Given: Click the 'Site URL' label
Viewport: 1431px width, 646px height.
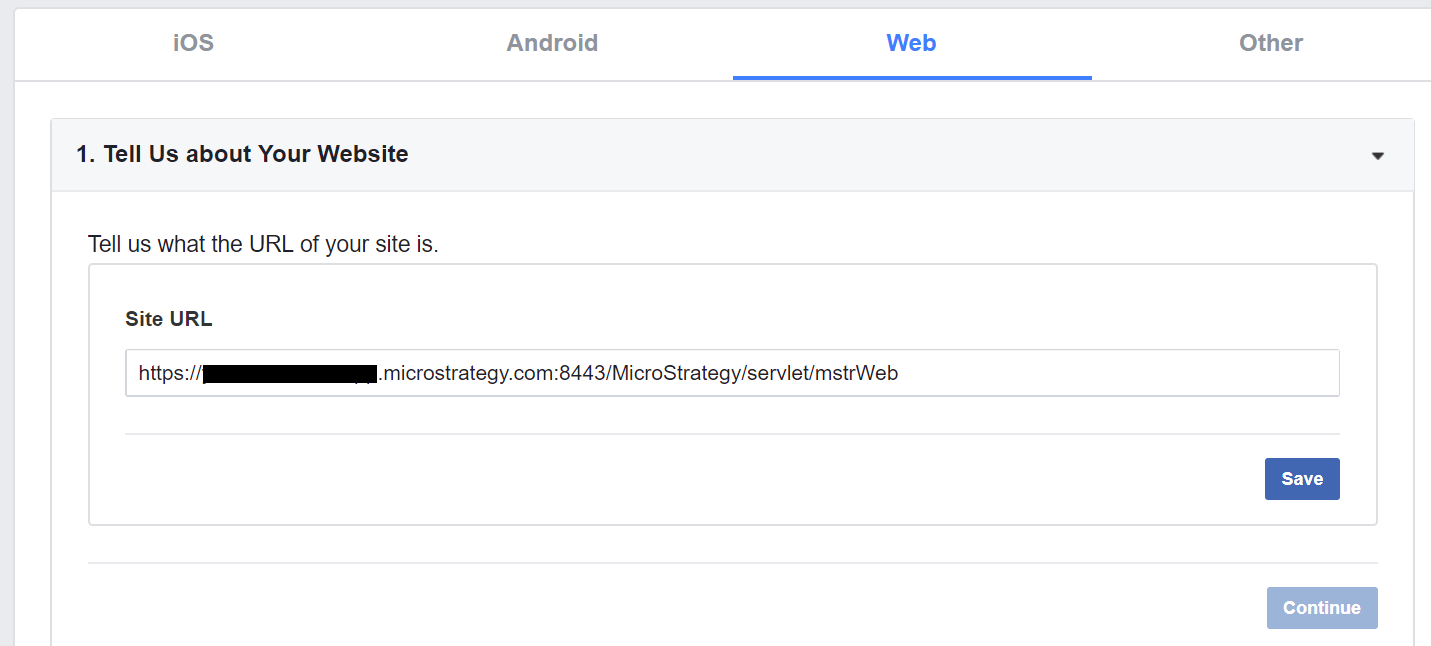Looking at the screenshot, I should pos(169,319).
